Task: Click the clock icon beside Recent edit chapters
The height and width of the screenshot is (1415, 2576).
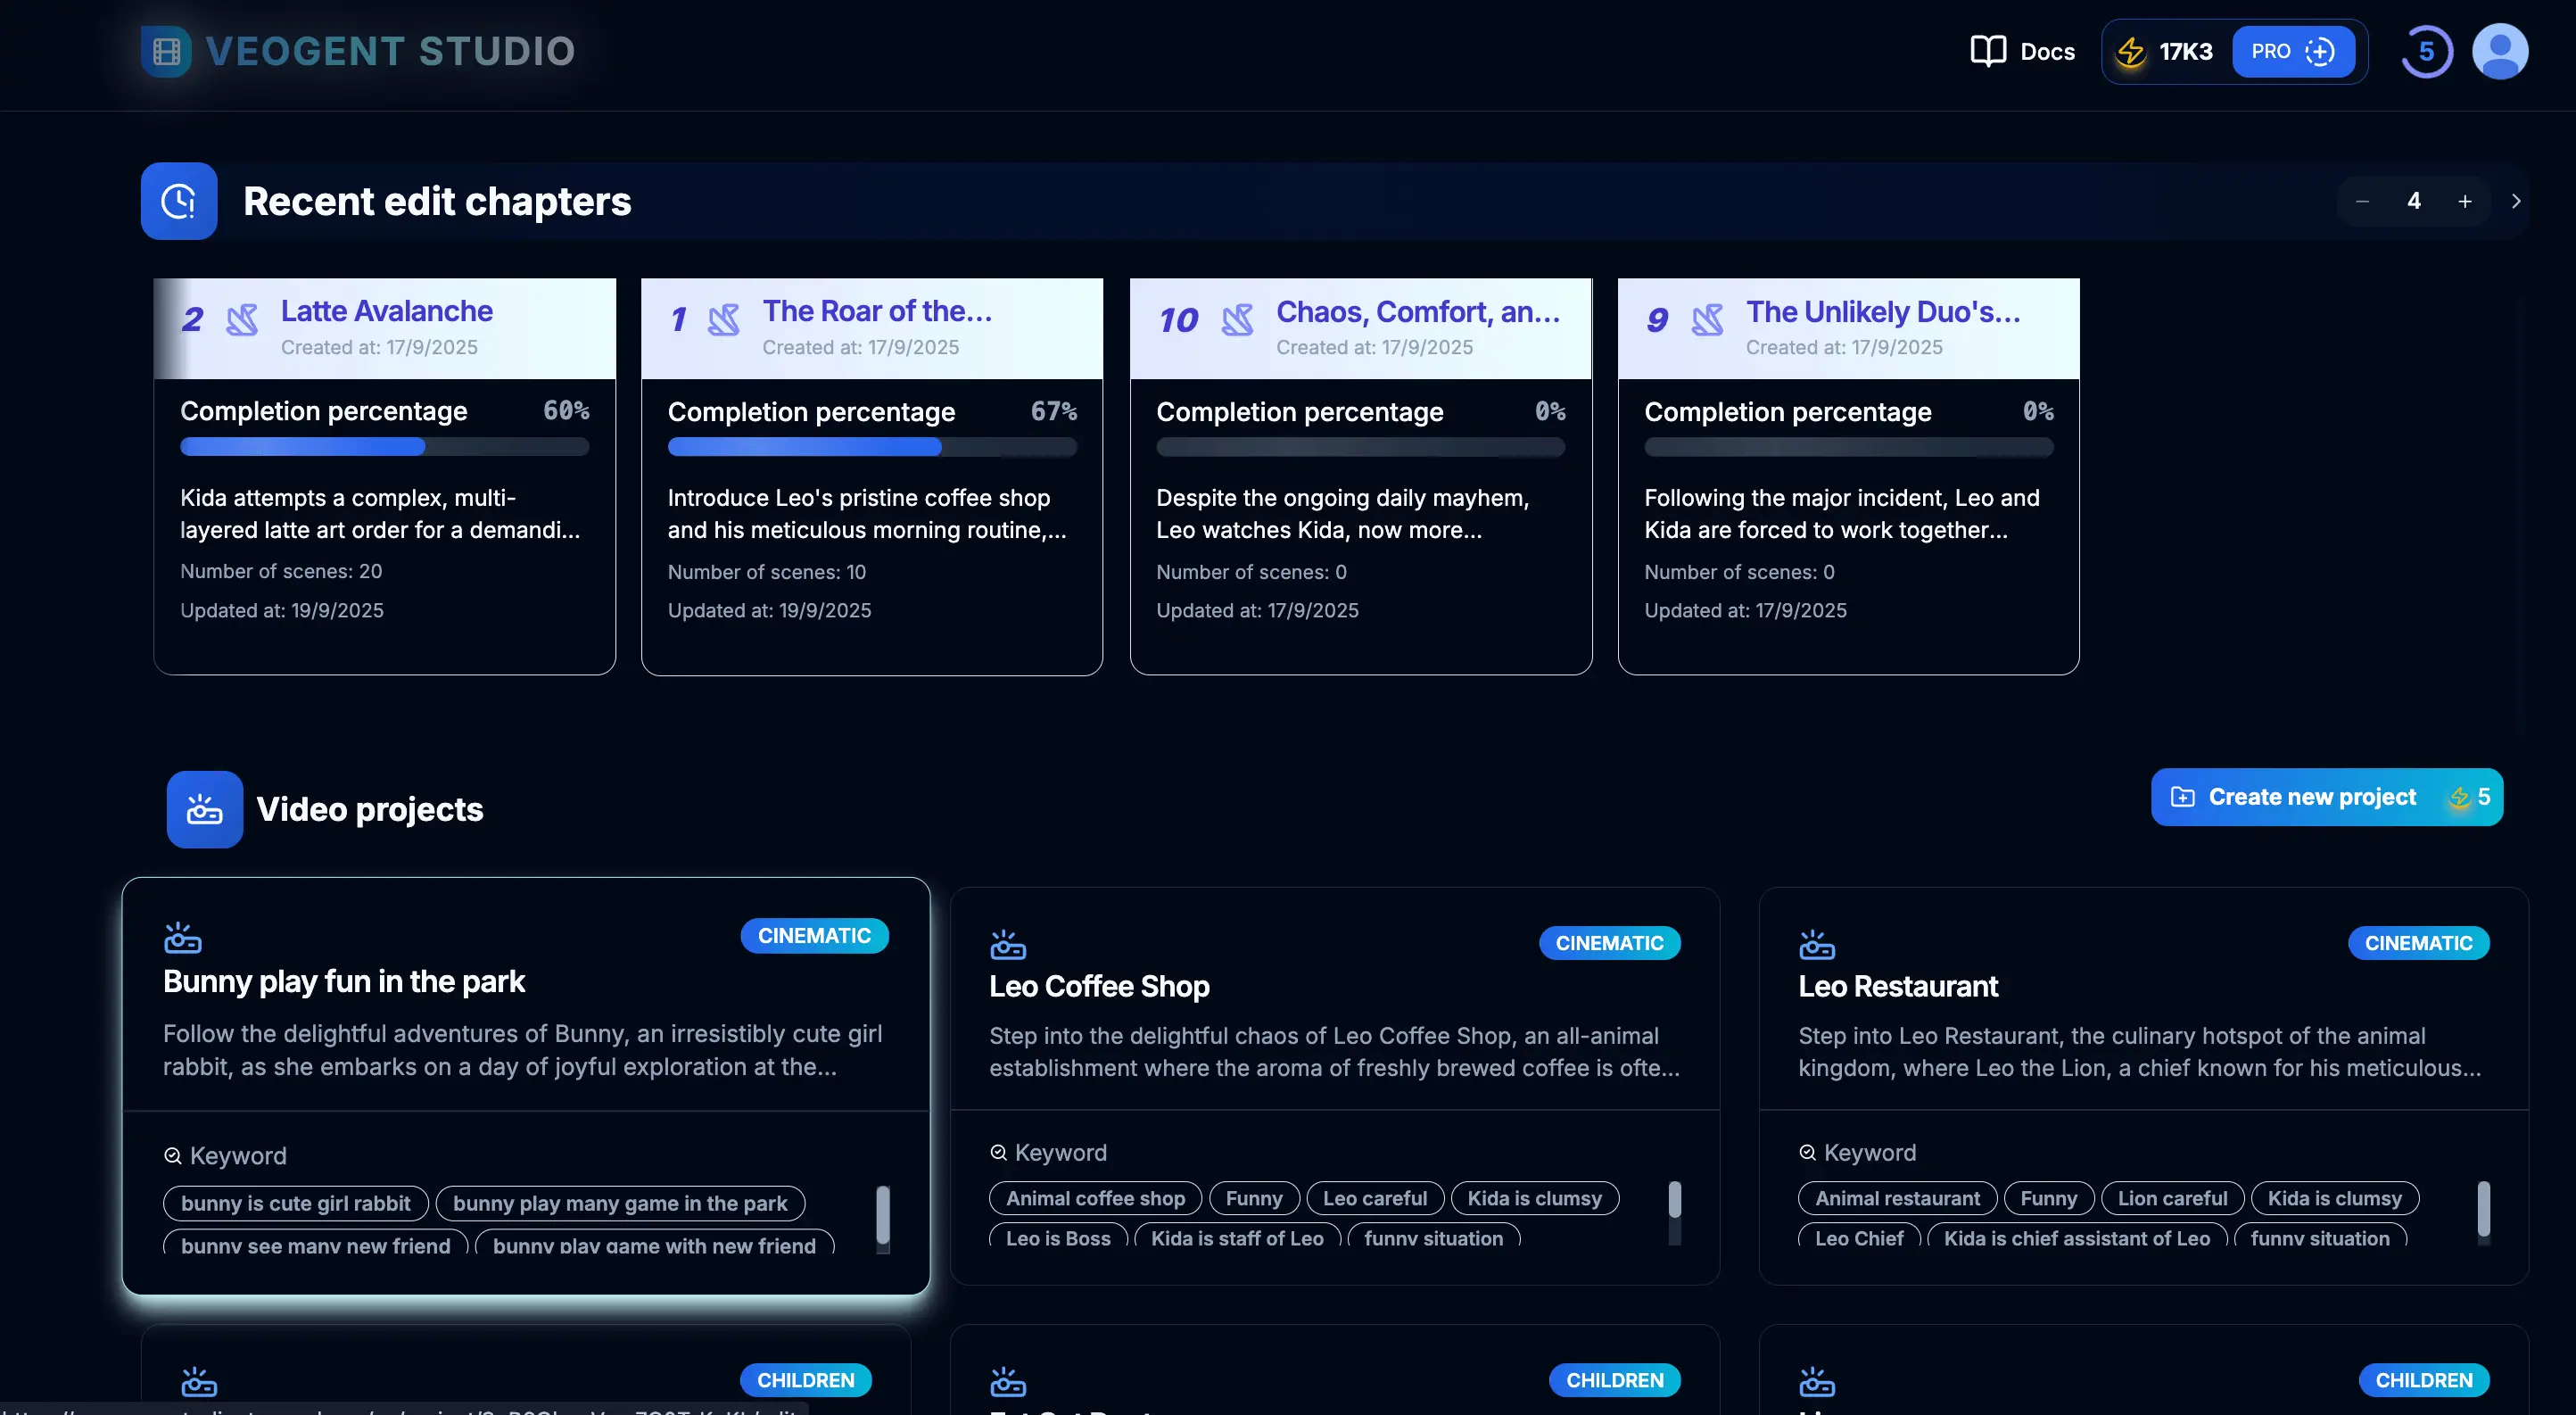Action: click(x=179, y=201)
